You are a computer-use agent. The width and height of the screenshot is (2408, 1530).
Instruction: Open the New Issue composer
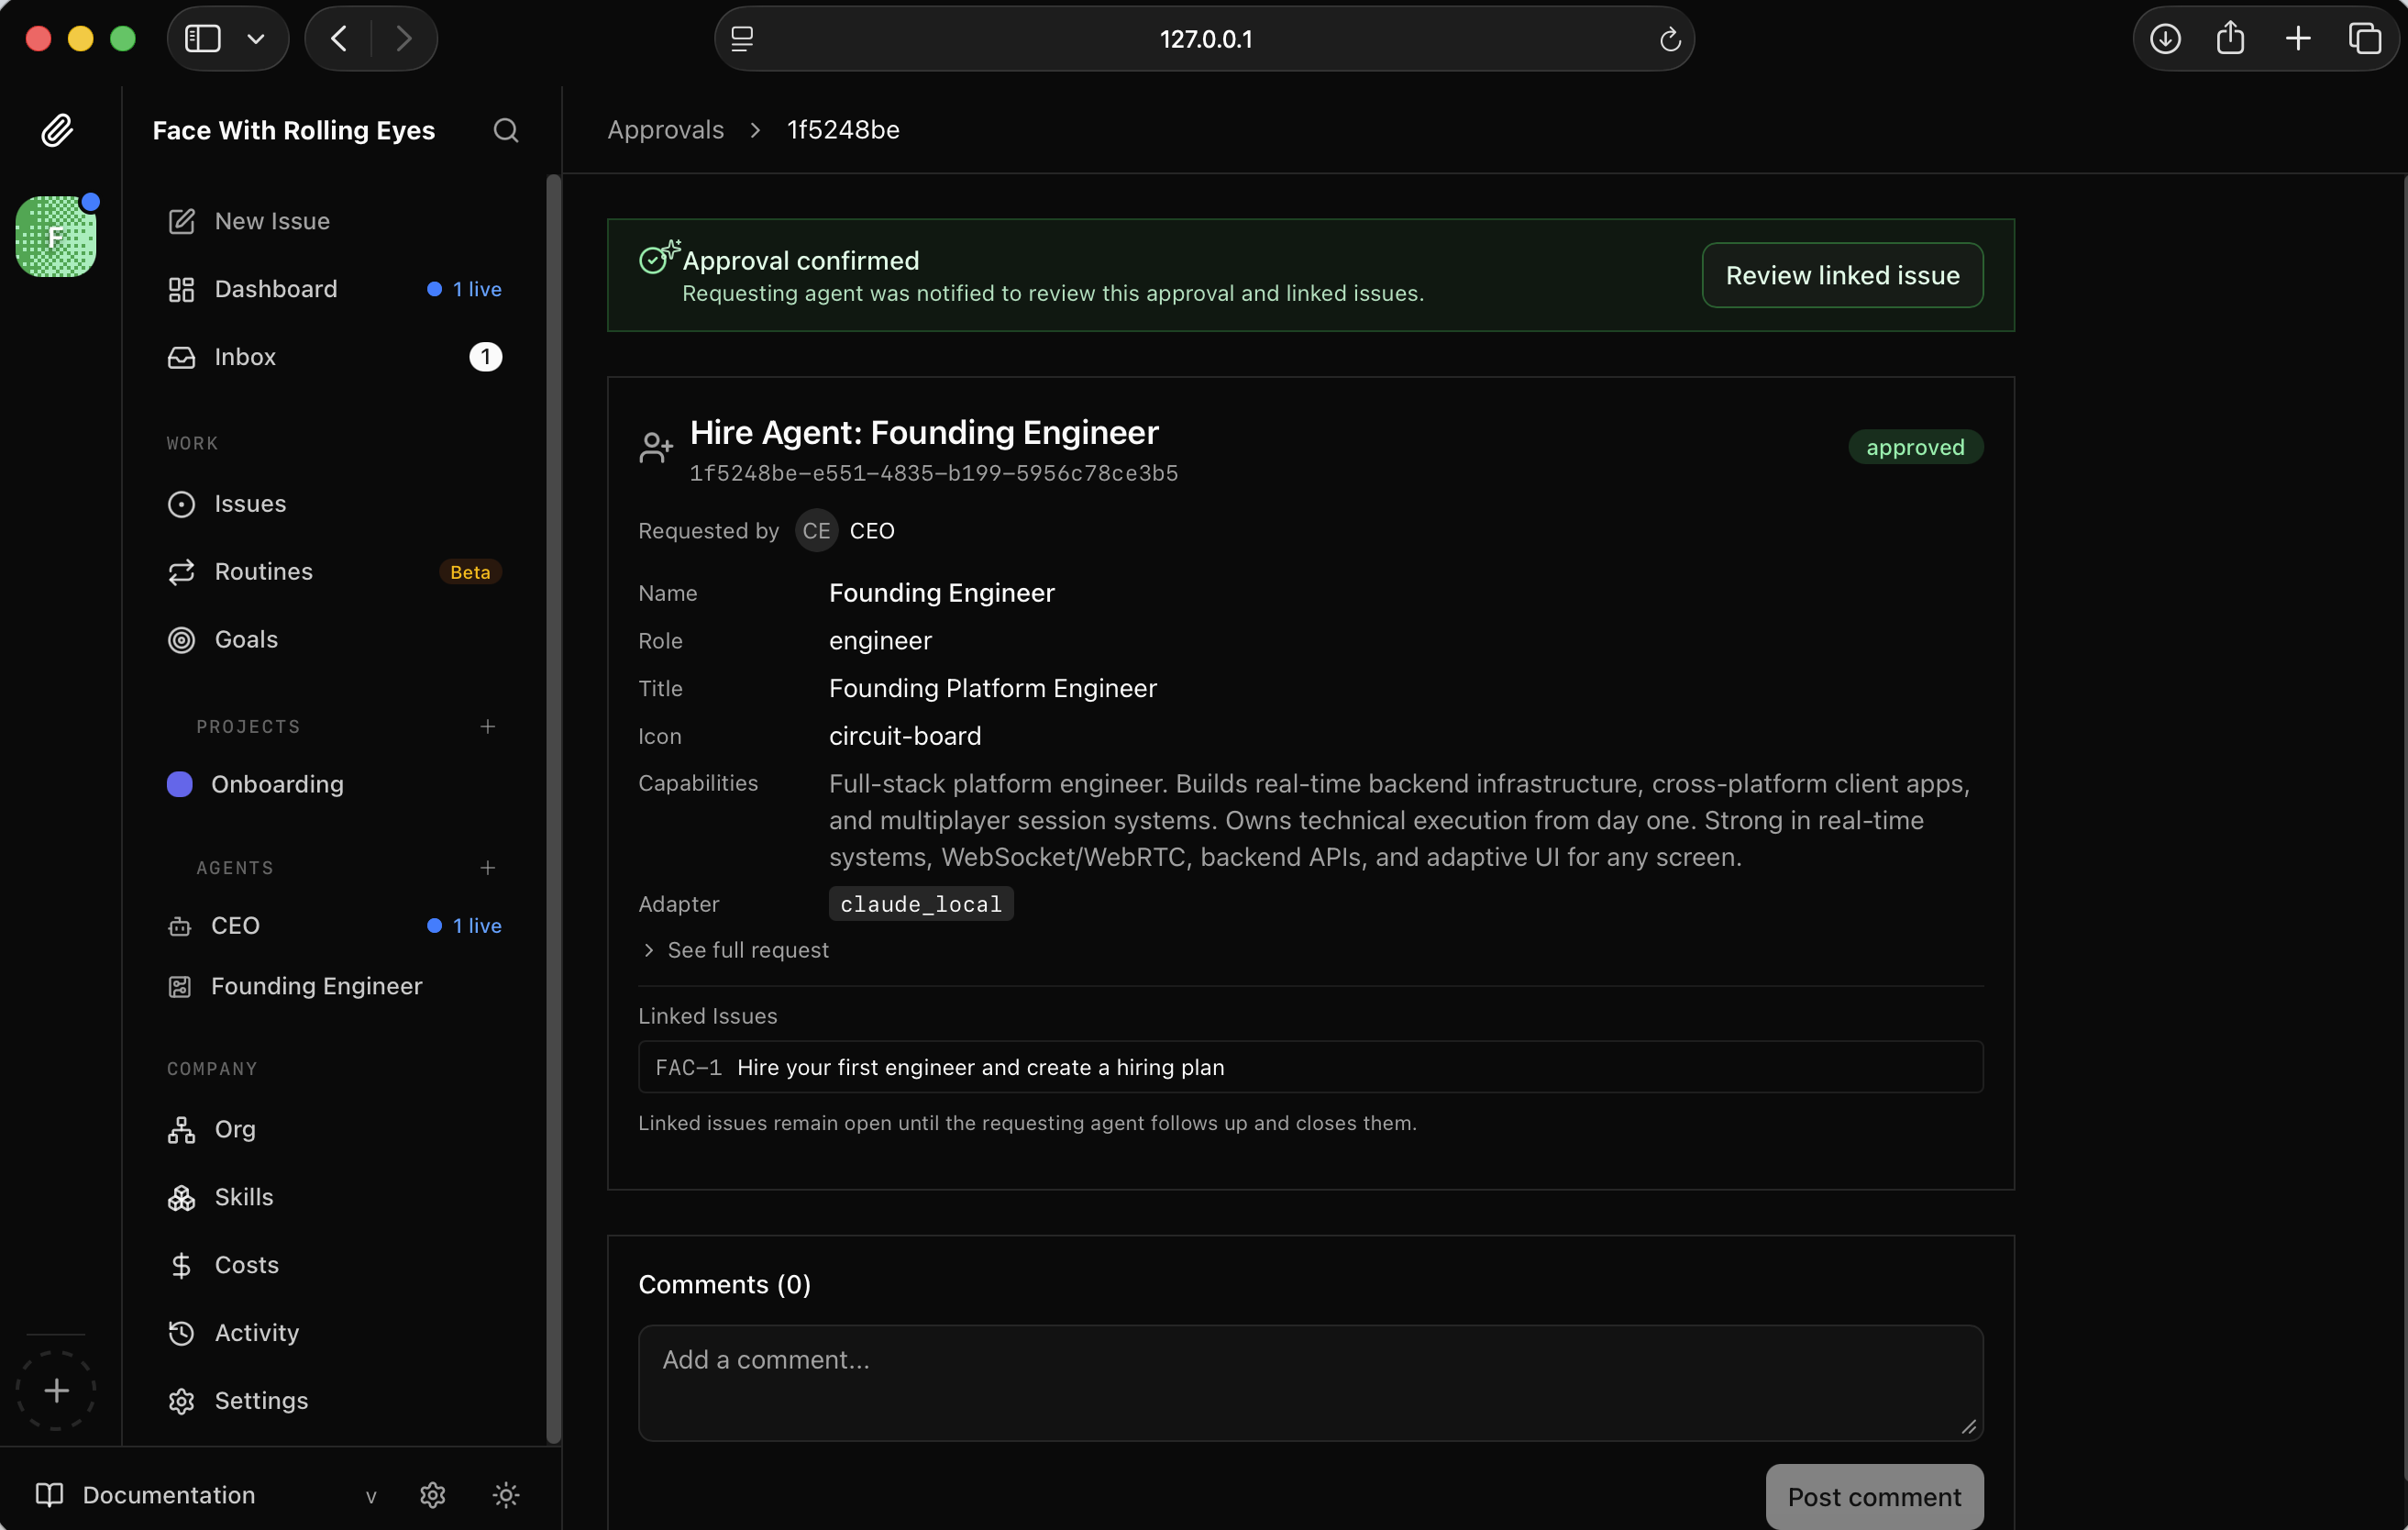271,221
